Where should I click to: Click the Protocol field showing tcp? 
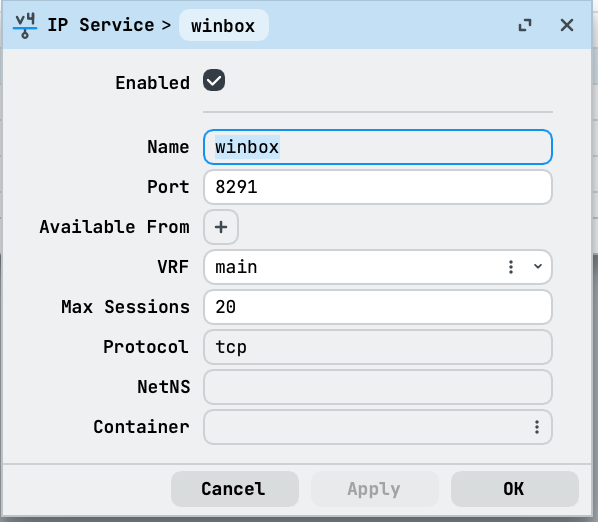pos(378,347)
